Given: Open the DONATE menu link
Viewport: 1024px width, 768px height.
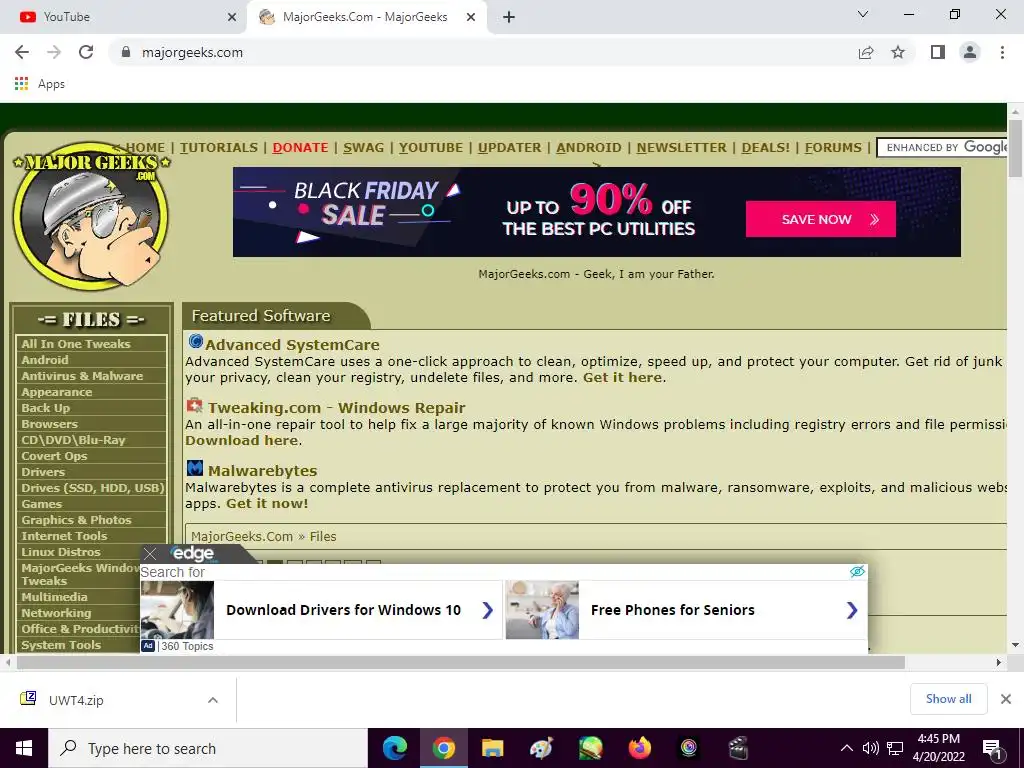Looking at the screenshot, I should pyautogui.click(x=300, y=148).
